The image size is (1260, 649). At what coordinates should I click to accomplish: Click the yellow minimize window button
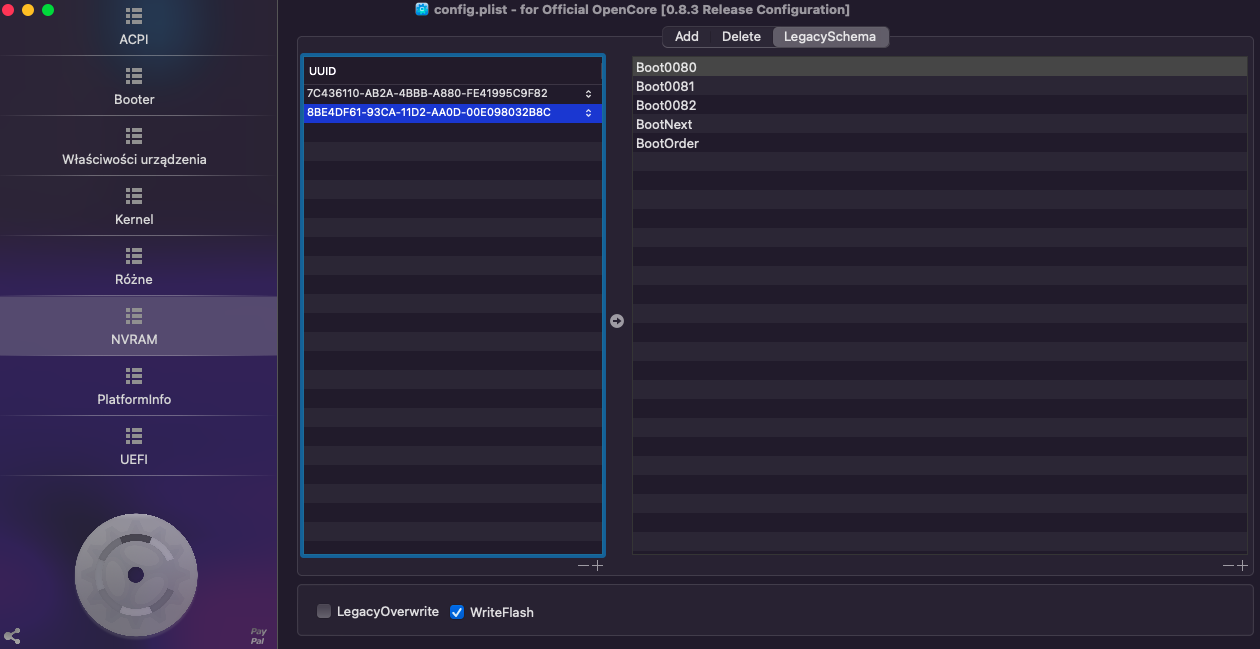(x=28, y=9)
